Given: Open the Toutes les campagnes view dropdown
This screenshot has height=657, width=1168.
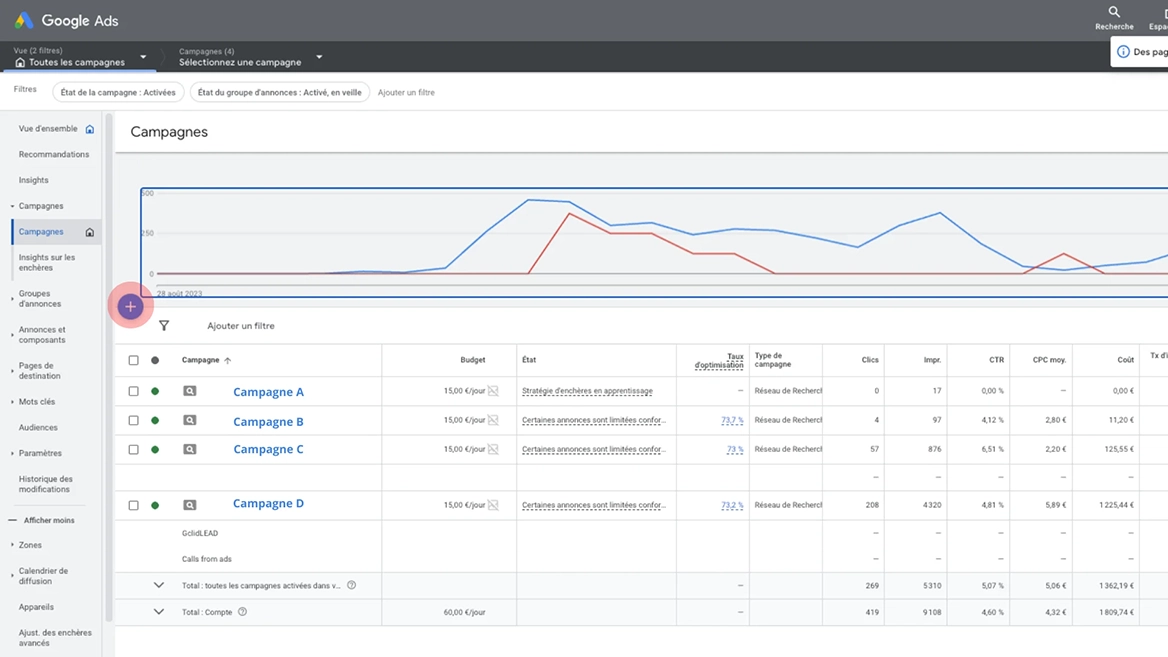Looking at the screenshot, I should [x=80, y=57].
